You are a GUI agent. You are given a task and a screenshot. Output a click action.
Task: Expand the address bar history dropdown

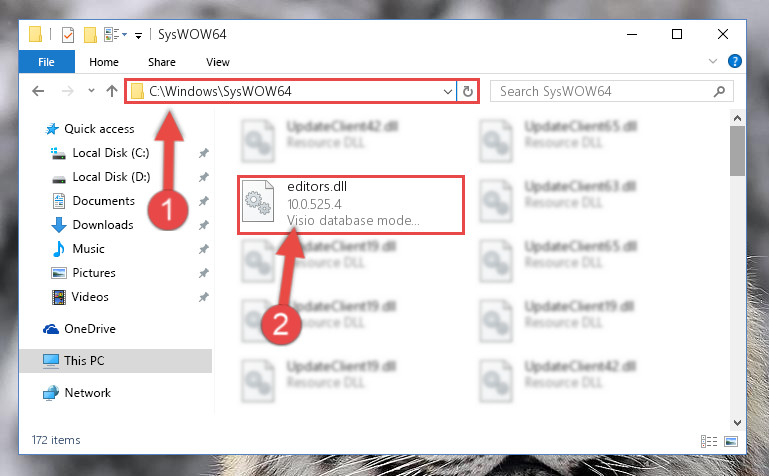point(447,92)
